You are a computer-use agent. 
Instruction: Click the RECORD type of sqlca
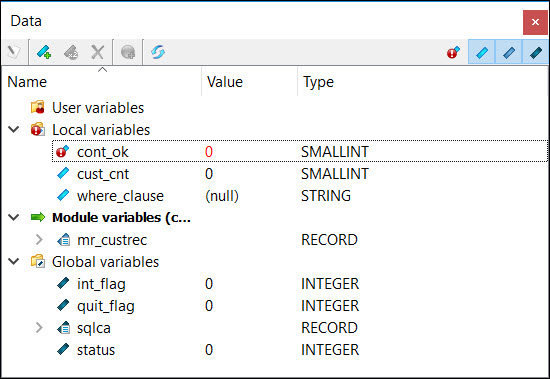[329, 328]
